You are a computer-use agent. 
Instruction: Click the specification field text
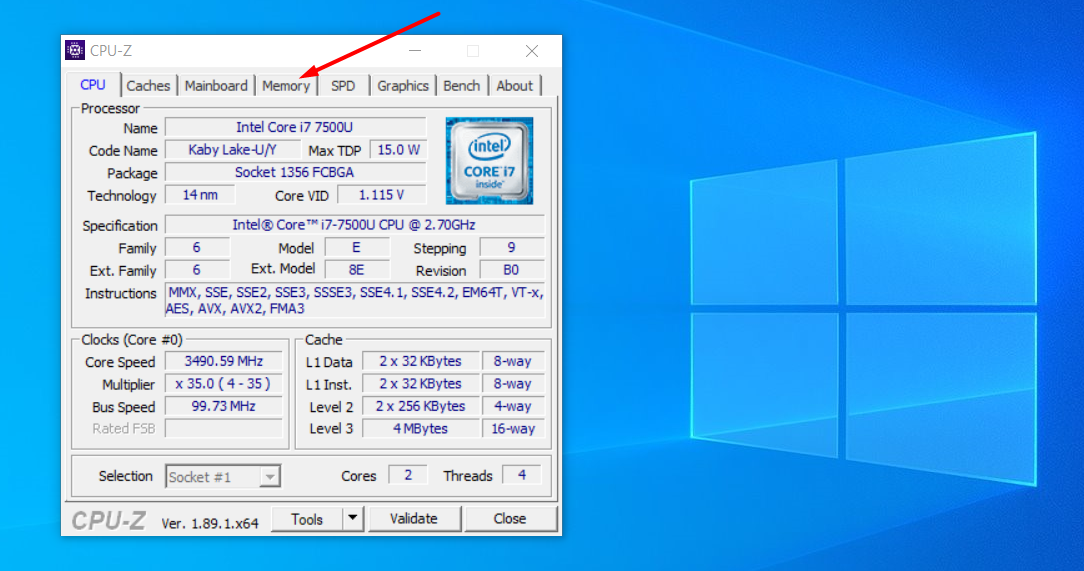[x=355, y=225]
